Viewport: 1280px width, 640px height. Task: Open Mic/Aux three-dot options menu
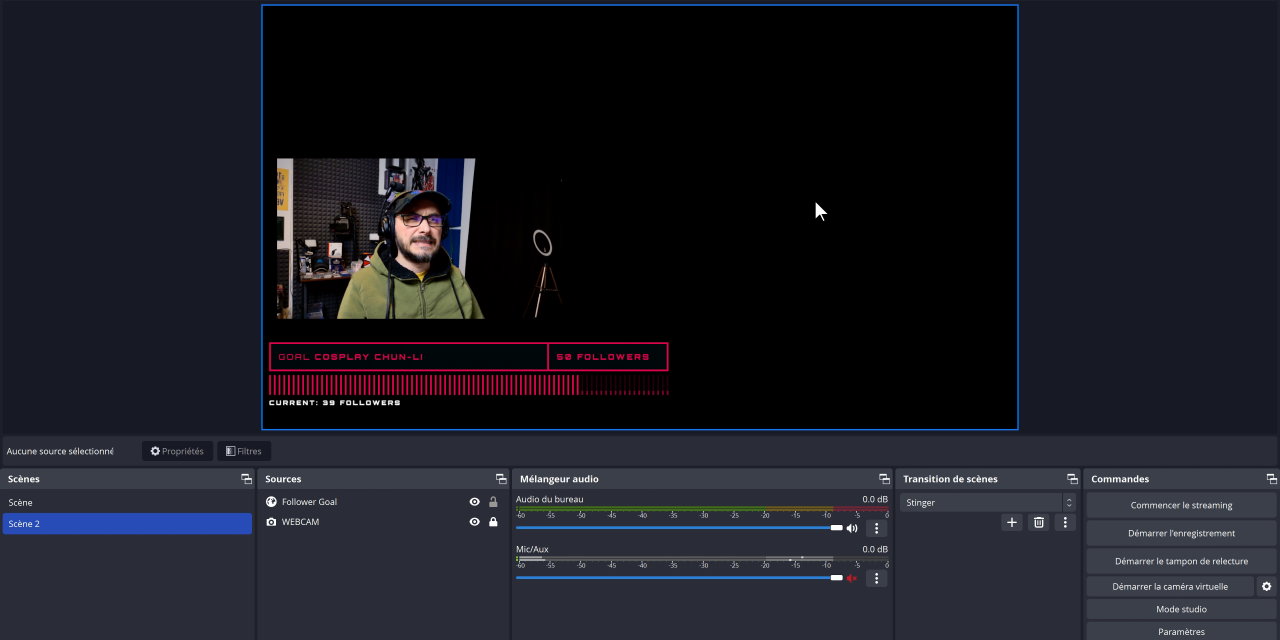[x=876, y=578]
